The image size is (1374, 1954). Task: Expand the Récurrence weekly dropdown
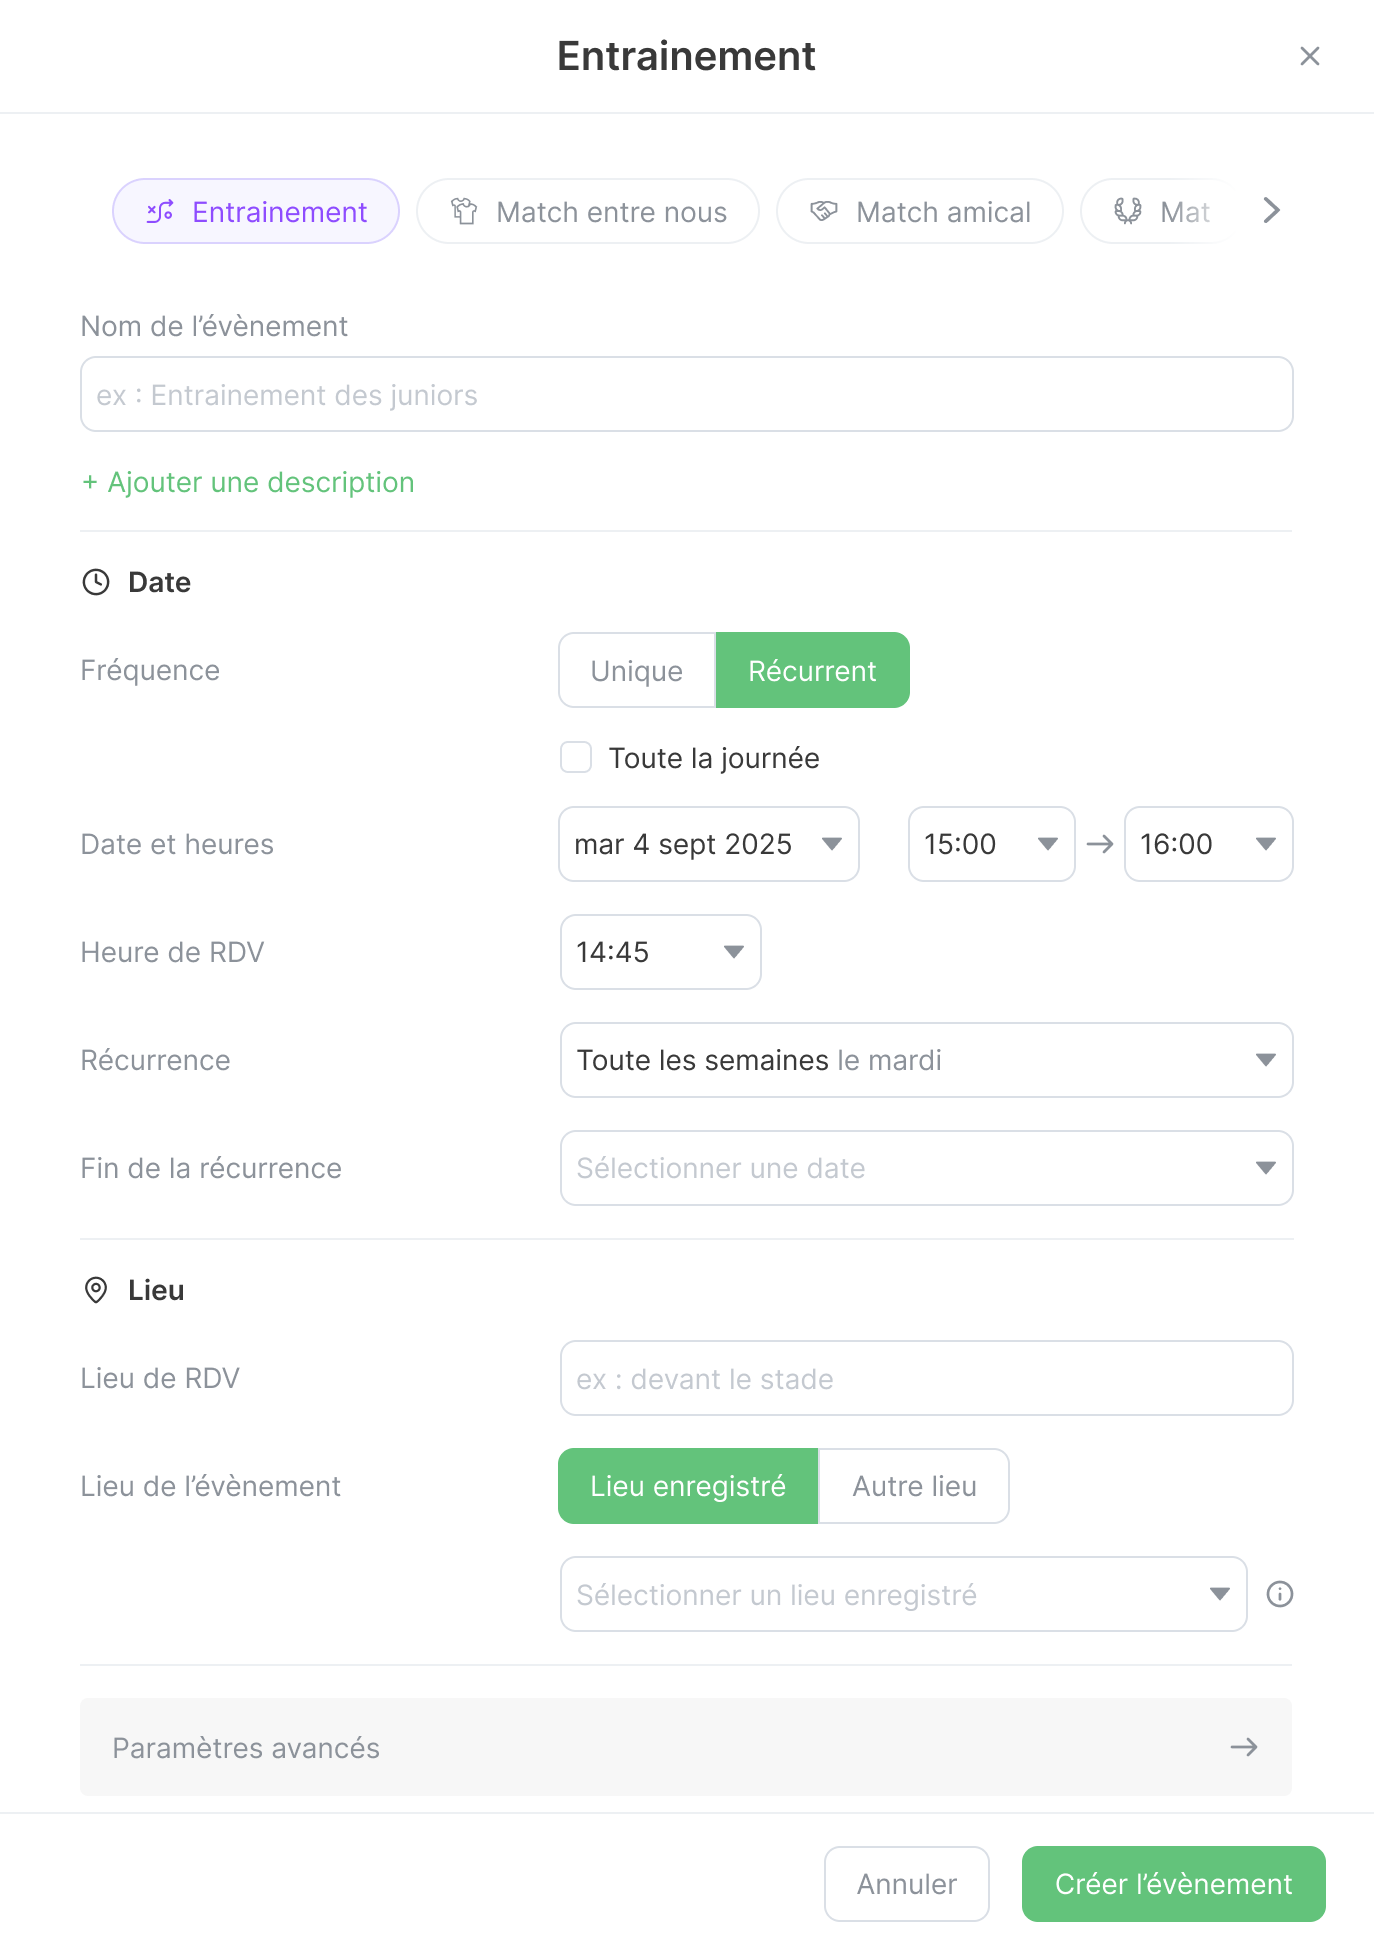[x=926, y=1060]
